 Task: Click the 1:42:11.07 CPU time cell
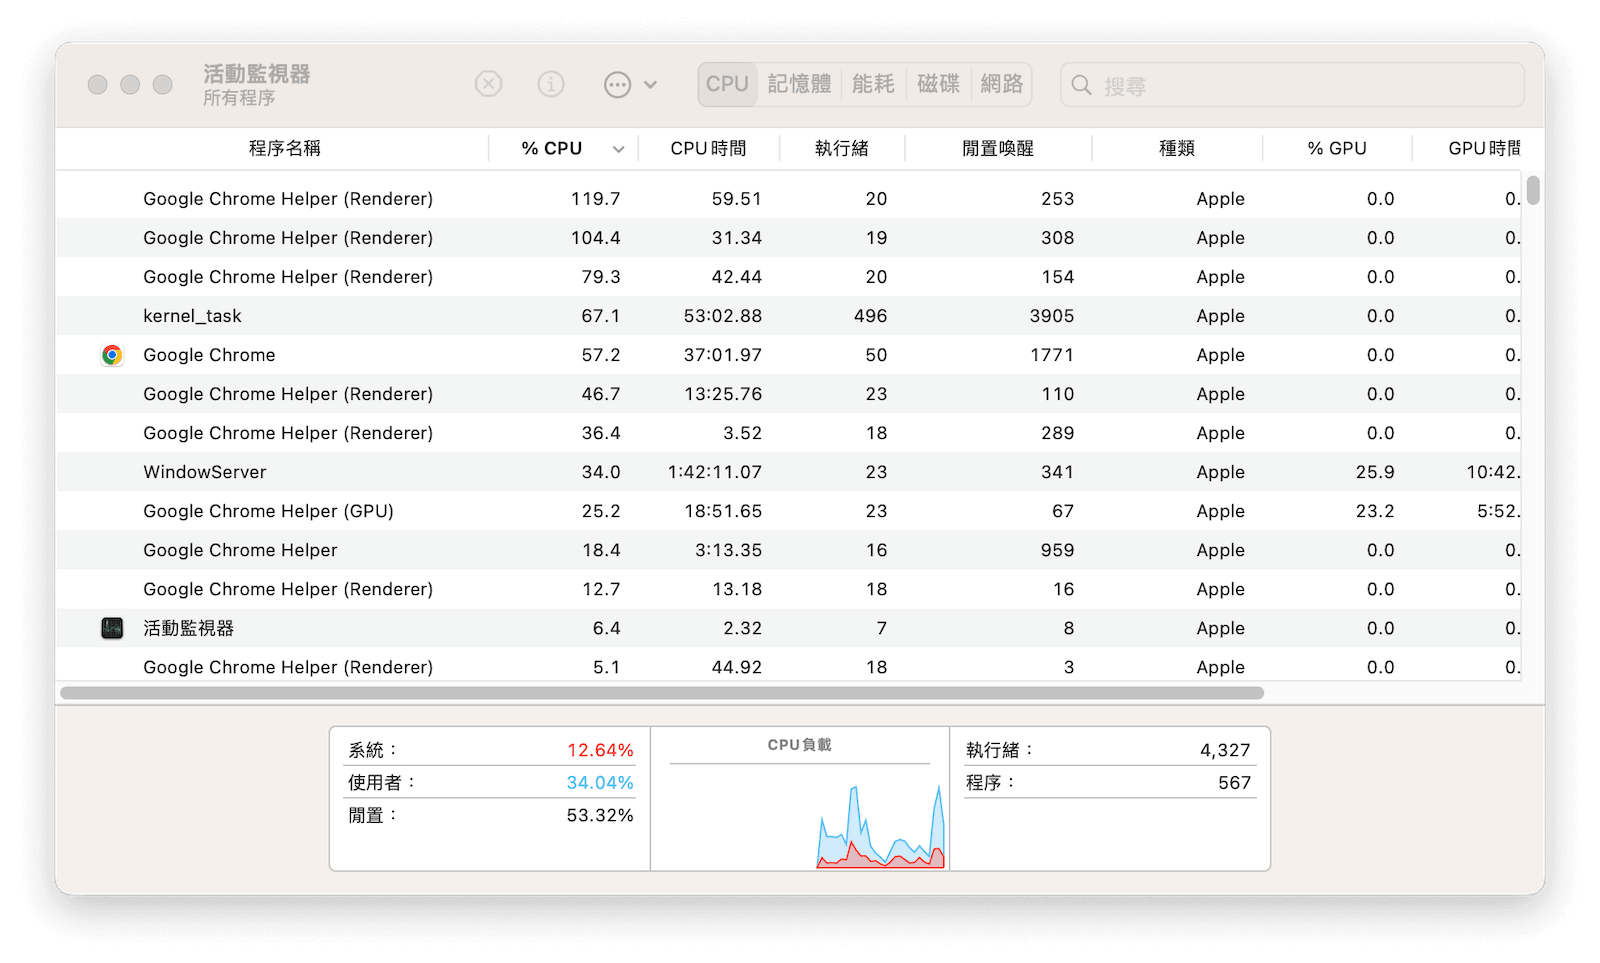click(x=715, y=472)
